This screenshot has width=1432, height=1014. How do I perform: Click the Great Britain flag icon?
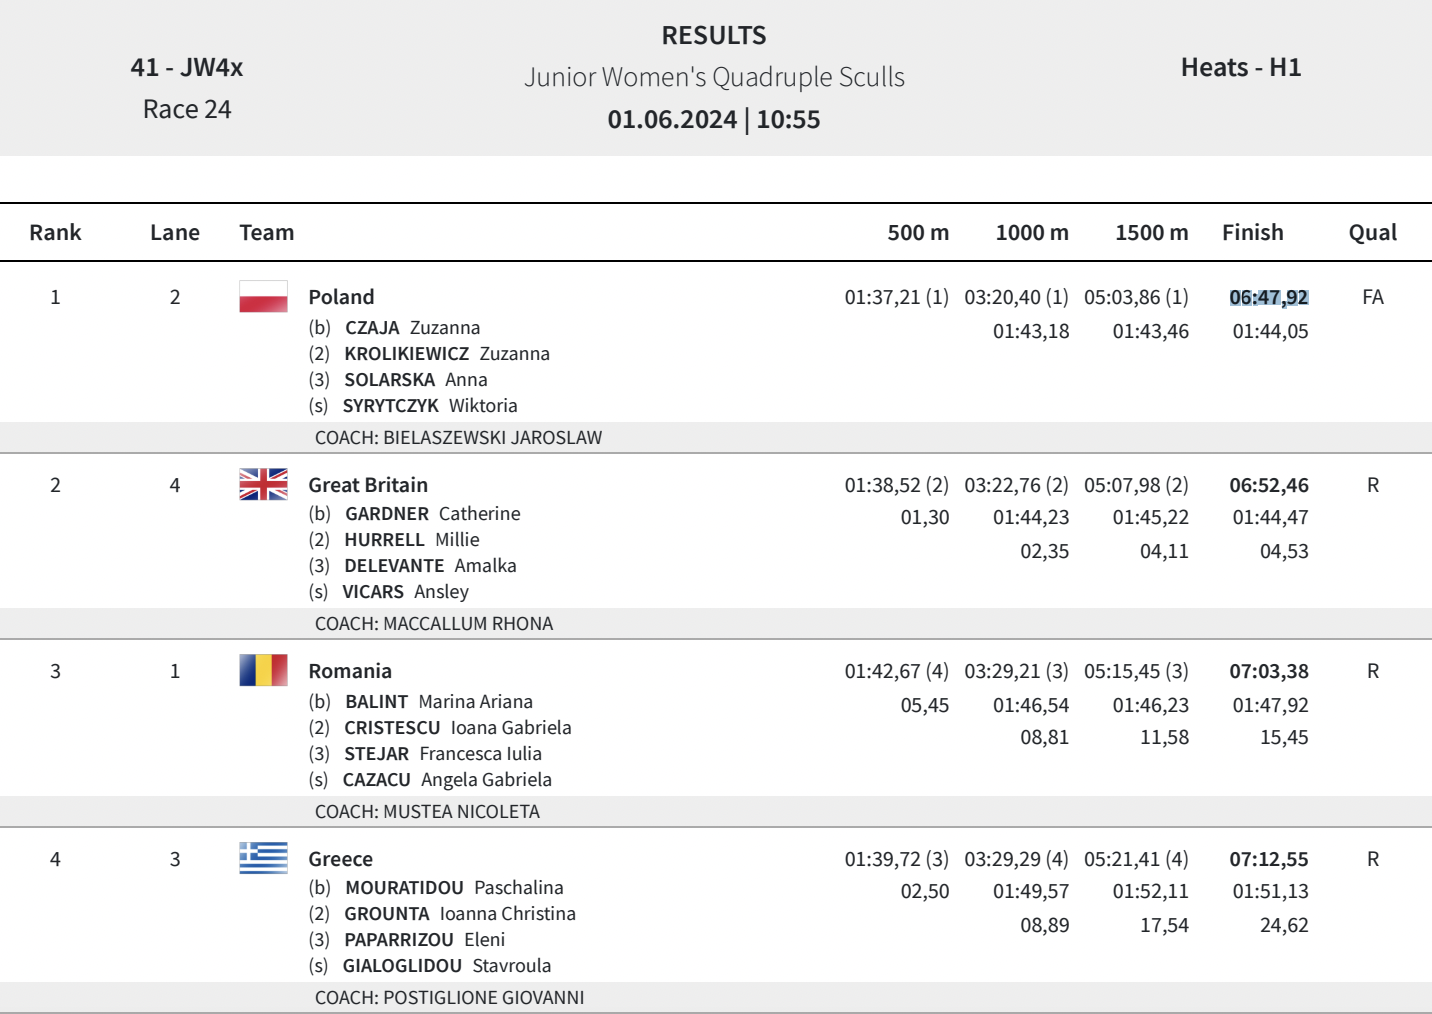(263, 484)
